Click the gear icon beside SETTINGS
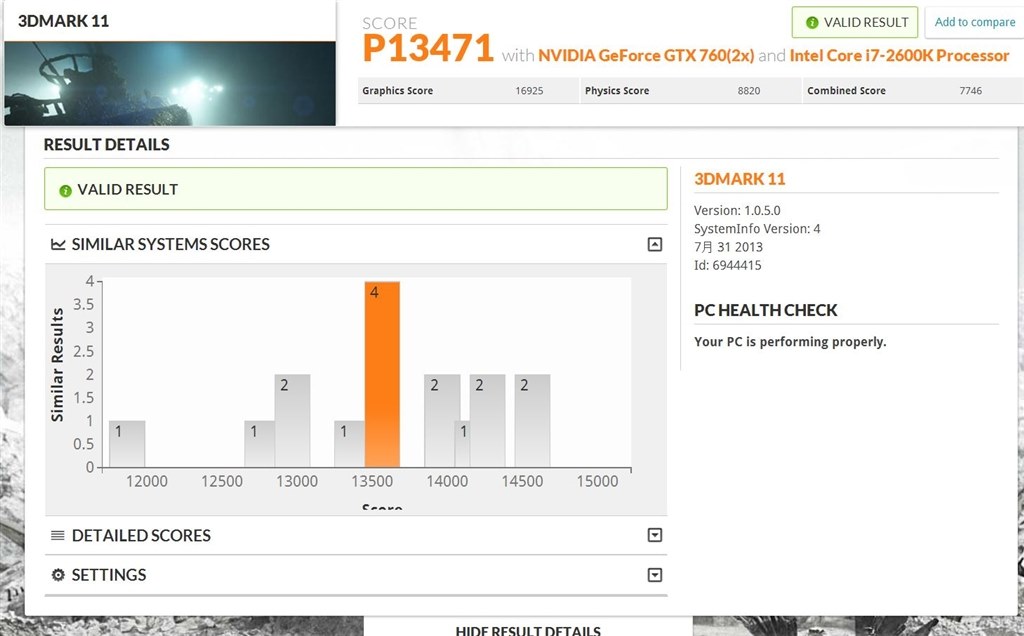Screen dimensions: 1024x636 (x=57, y=575)
